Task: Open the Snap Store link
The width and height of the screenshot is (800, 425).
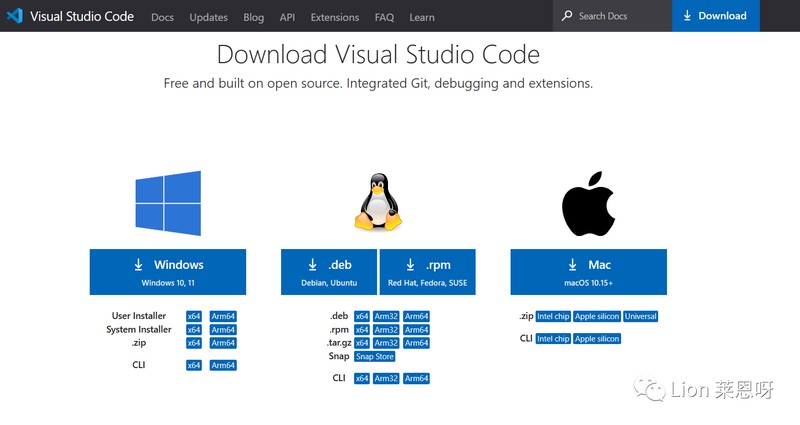Action: pyautogui.click(x=375, y=357)
